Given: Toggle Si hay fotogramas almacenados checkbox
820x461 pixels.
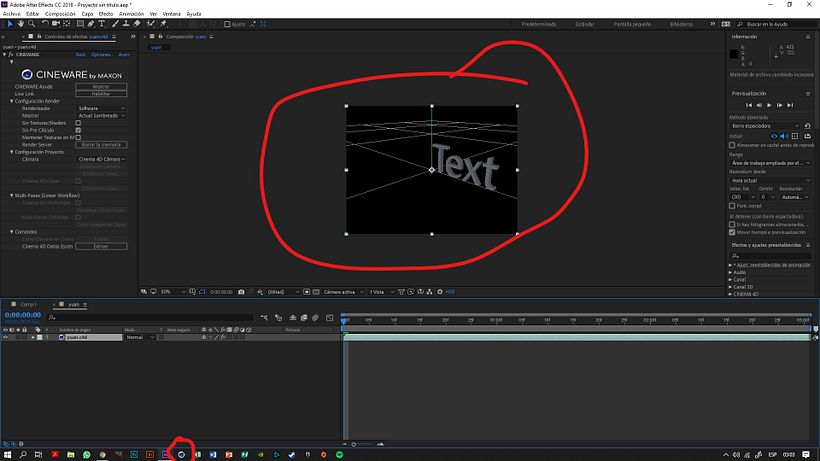Looking at the screenshot, I should pyautogui.click(x=732, y=224).
